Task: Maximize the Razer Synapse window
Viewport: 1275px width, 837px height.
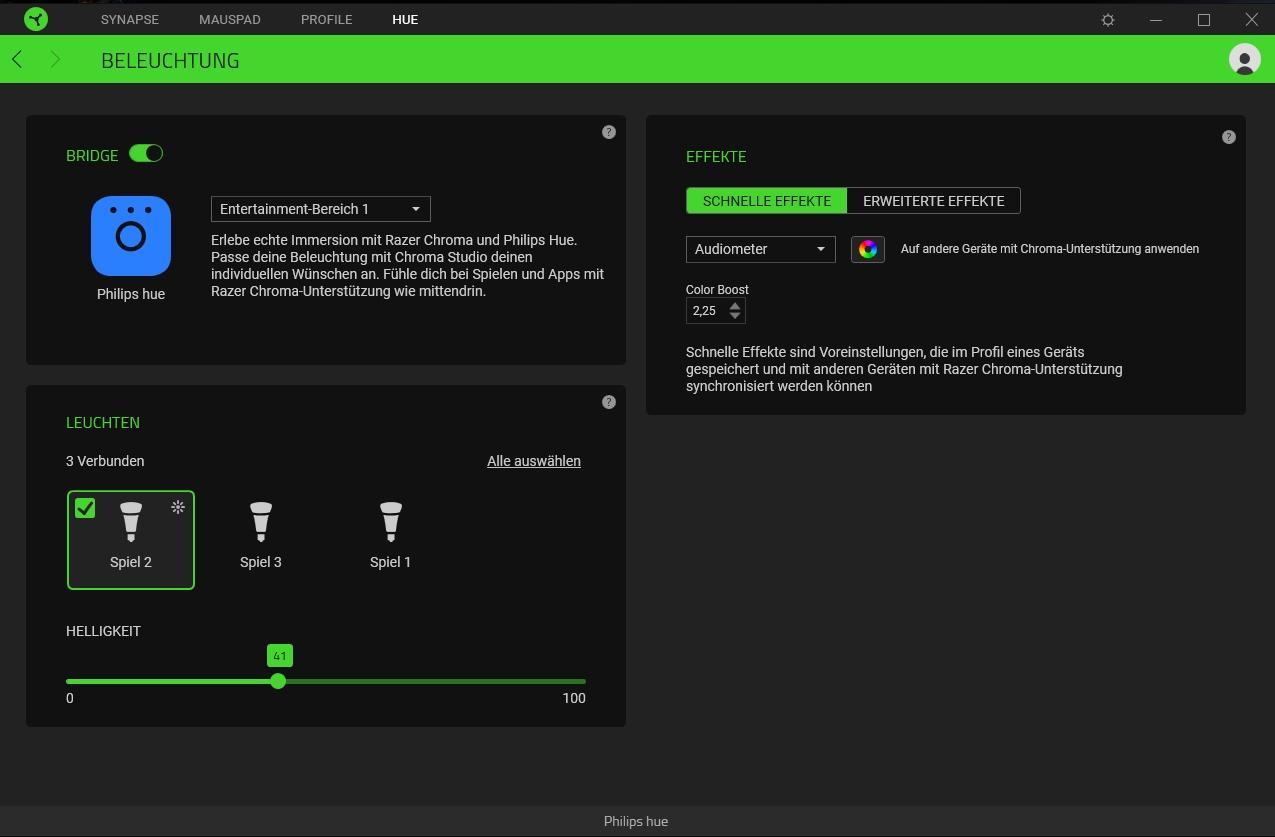Action: (1204, 20)
